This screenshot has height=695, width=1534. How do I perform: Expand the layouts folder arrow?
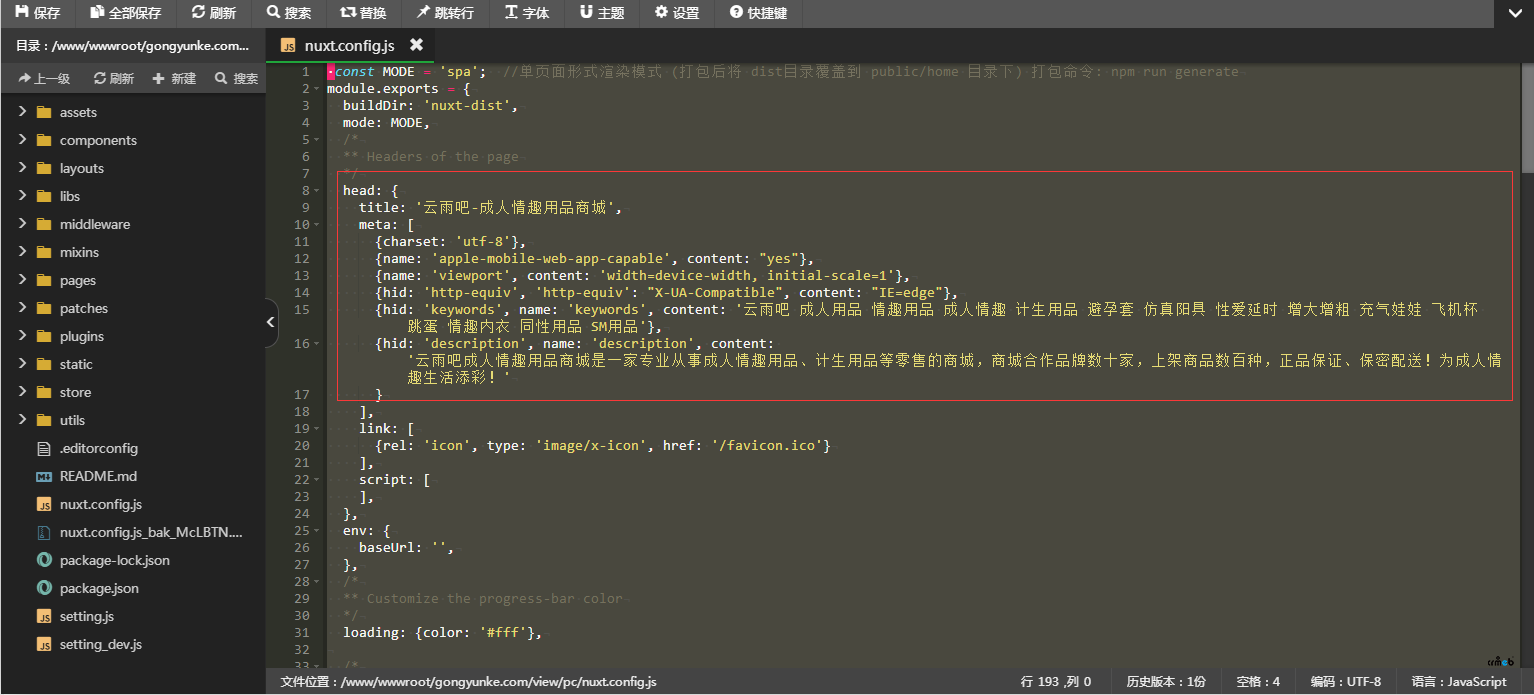click(22, 168)
